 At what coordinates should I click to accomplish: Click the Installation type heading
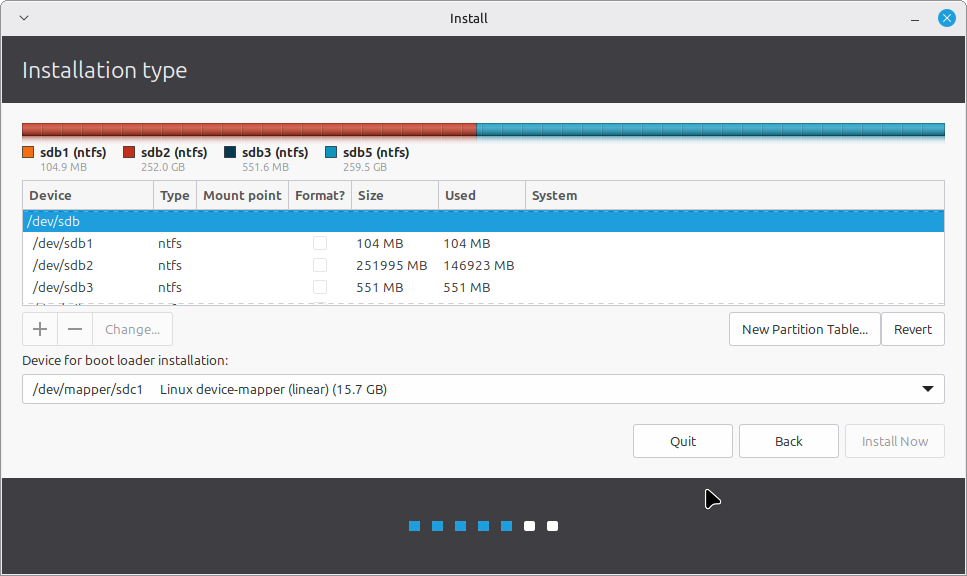pos(104,70)
